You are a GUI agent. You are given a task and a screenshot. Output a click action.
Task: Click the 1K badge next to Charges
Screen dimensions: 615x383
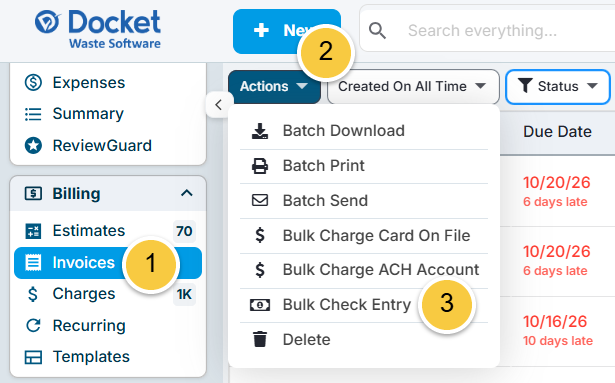[x=184, y=294]
